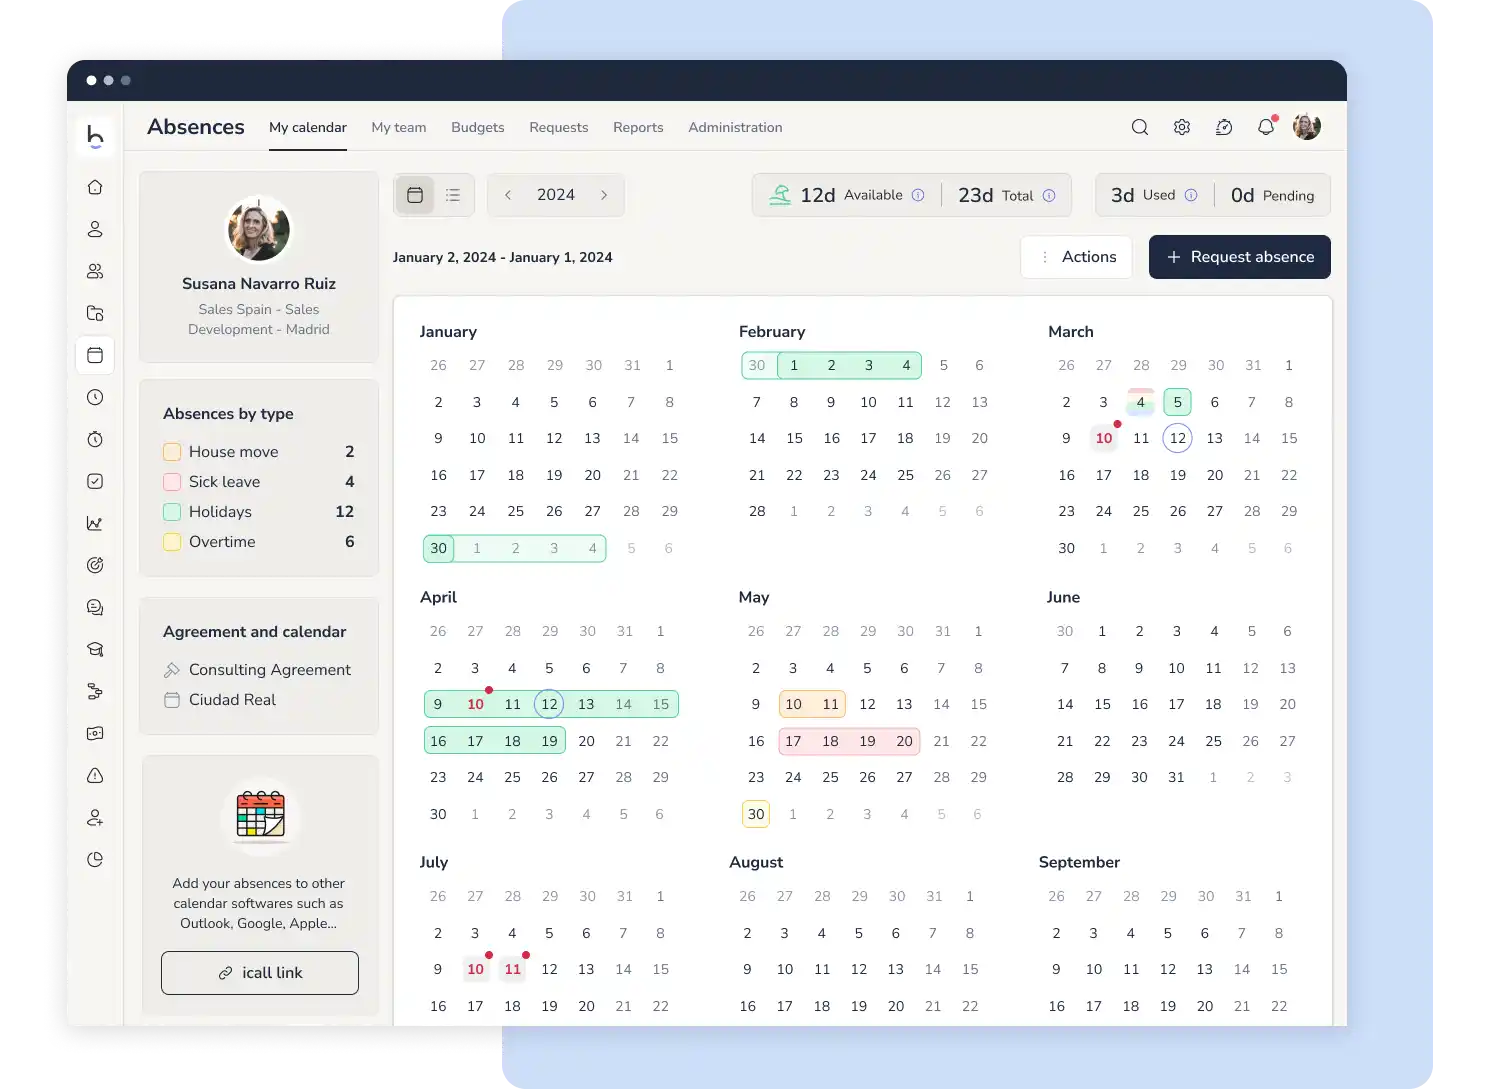Open the Actions menu
The width and height of the screenshot is (1500, 1089).
click(x=1077, y=257)
